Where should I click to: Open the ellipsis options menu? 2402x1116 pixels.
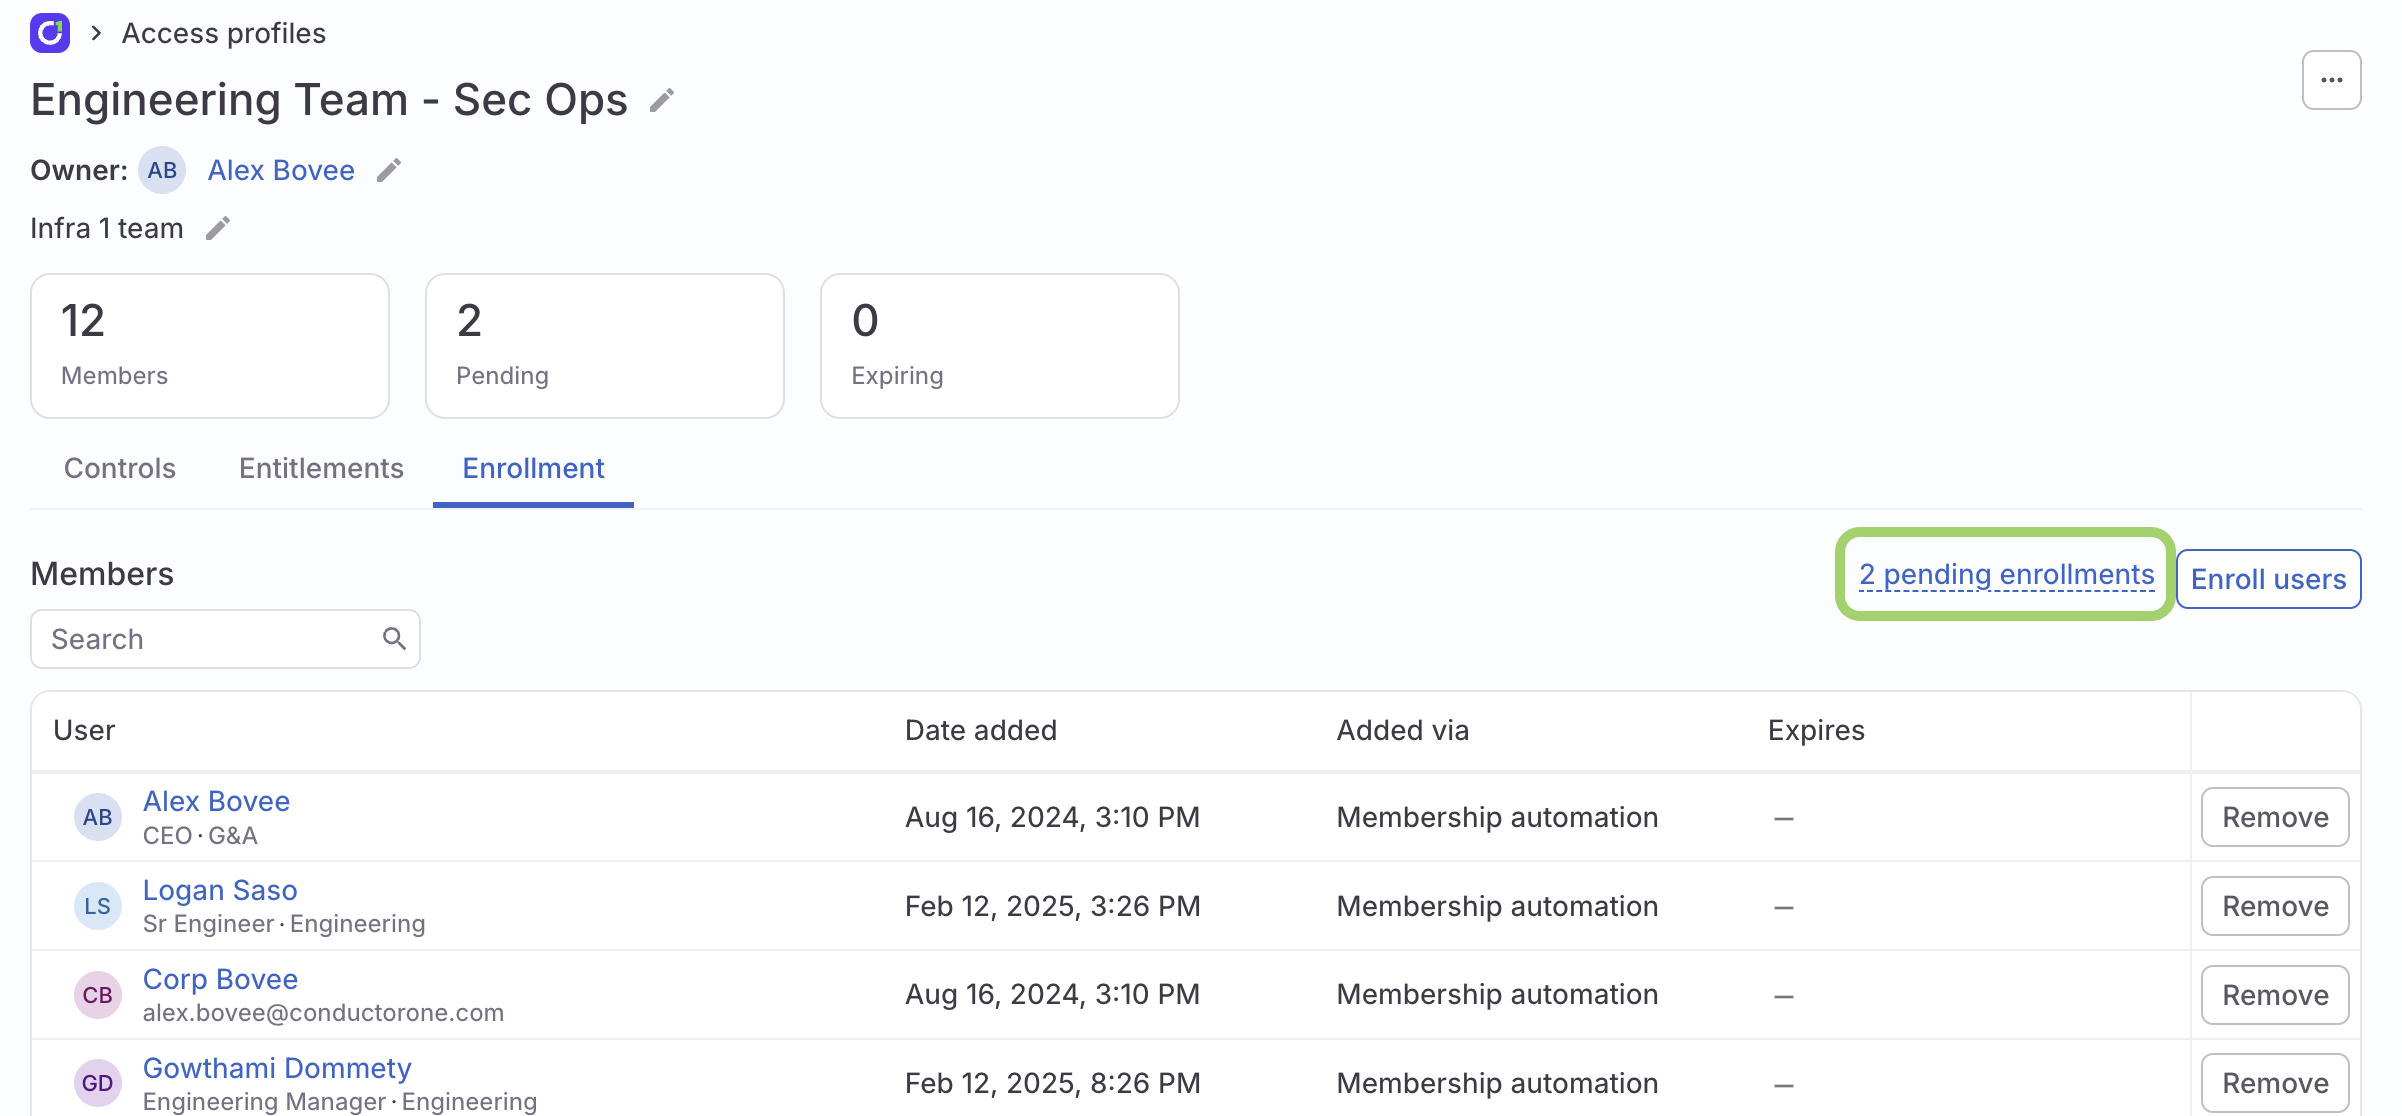(2331, 79)
